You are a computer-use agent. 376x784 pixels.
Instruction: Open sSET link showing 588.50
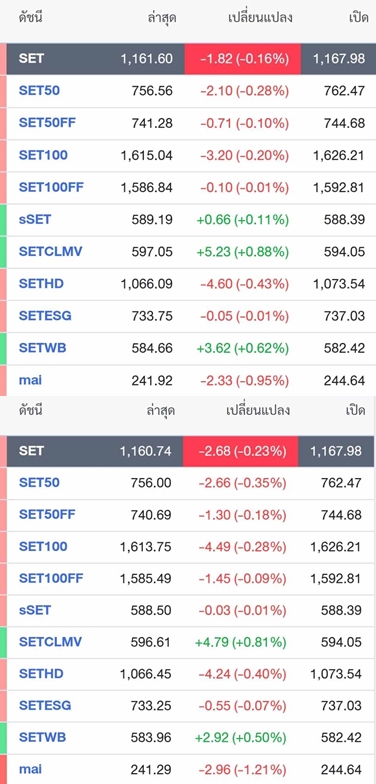tap(35, 610)
